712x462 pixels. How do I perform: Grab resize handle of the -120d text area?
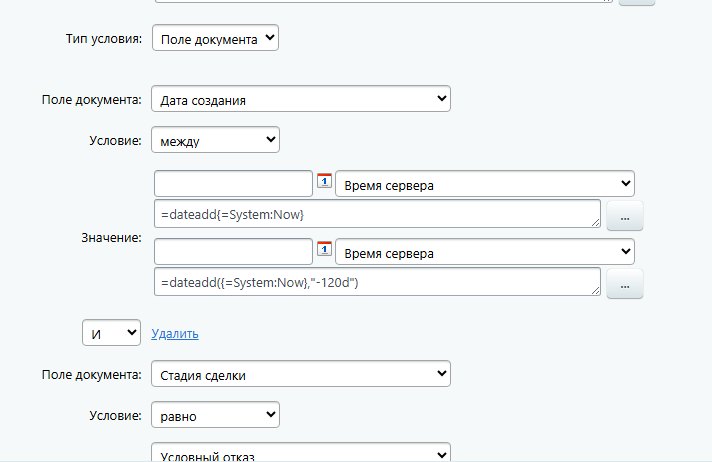tap(596, 292)
